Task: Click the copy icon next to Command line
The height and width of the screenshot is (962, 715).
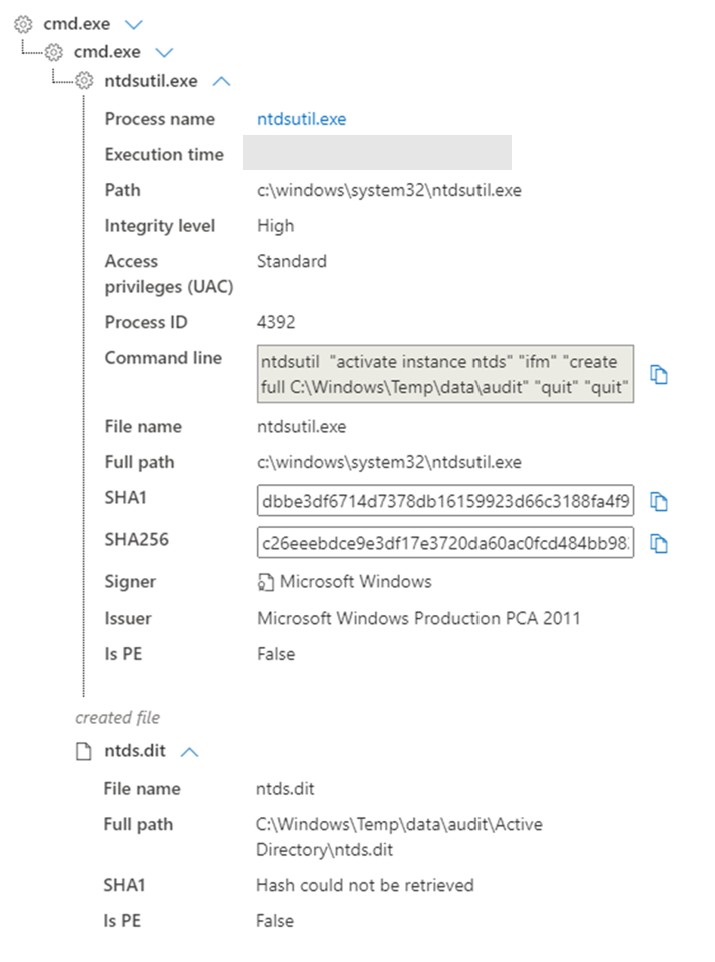Action: click(658, 374)
